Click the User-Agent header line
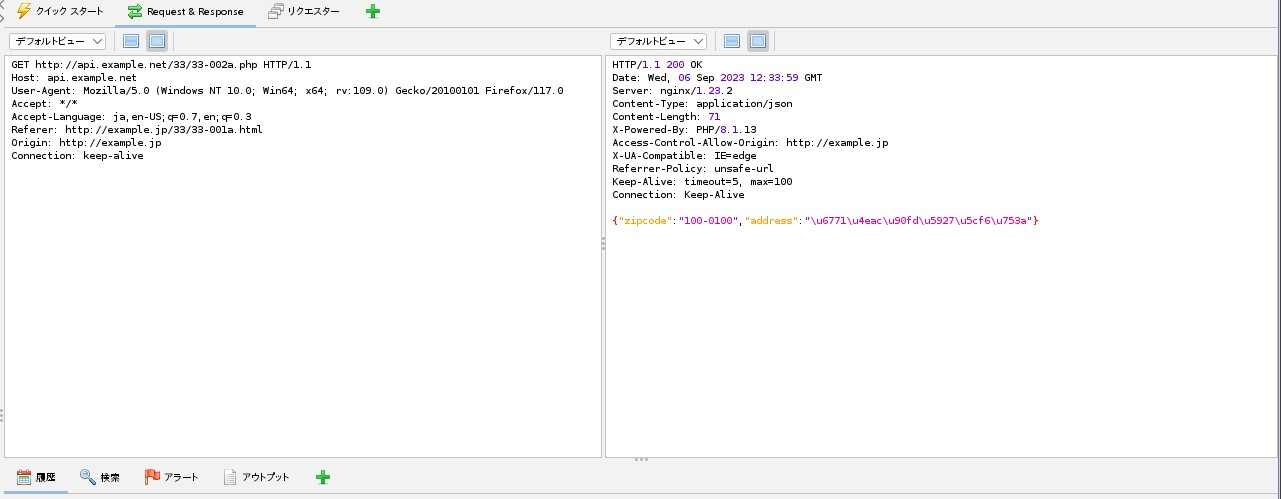Image resolution: width=1281 pixels, height=499 pixels. coord(287,90)
